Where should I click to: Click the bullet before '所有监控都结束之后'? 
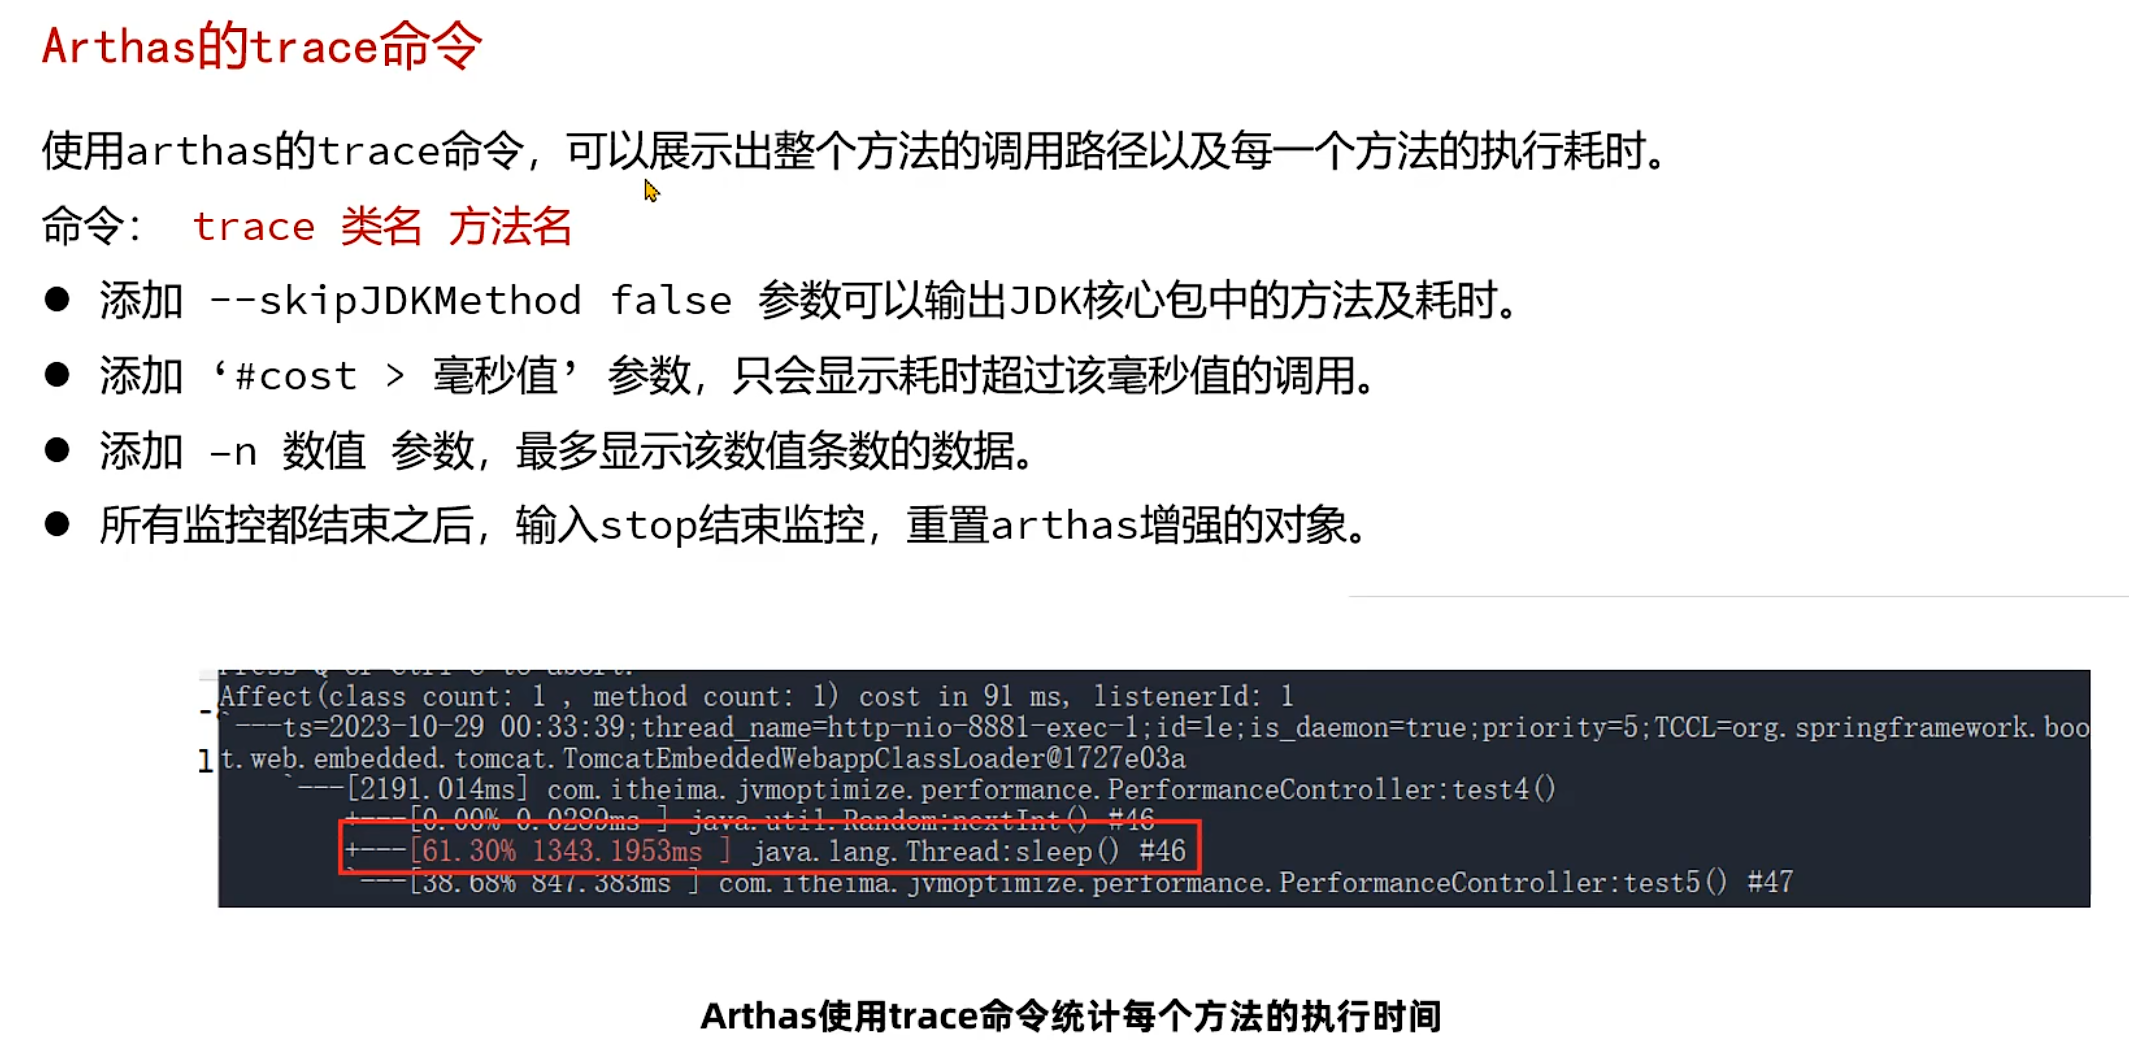click(x=57, y=524)
